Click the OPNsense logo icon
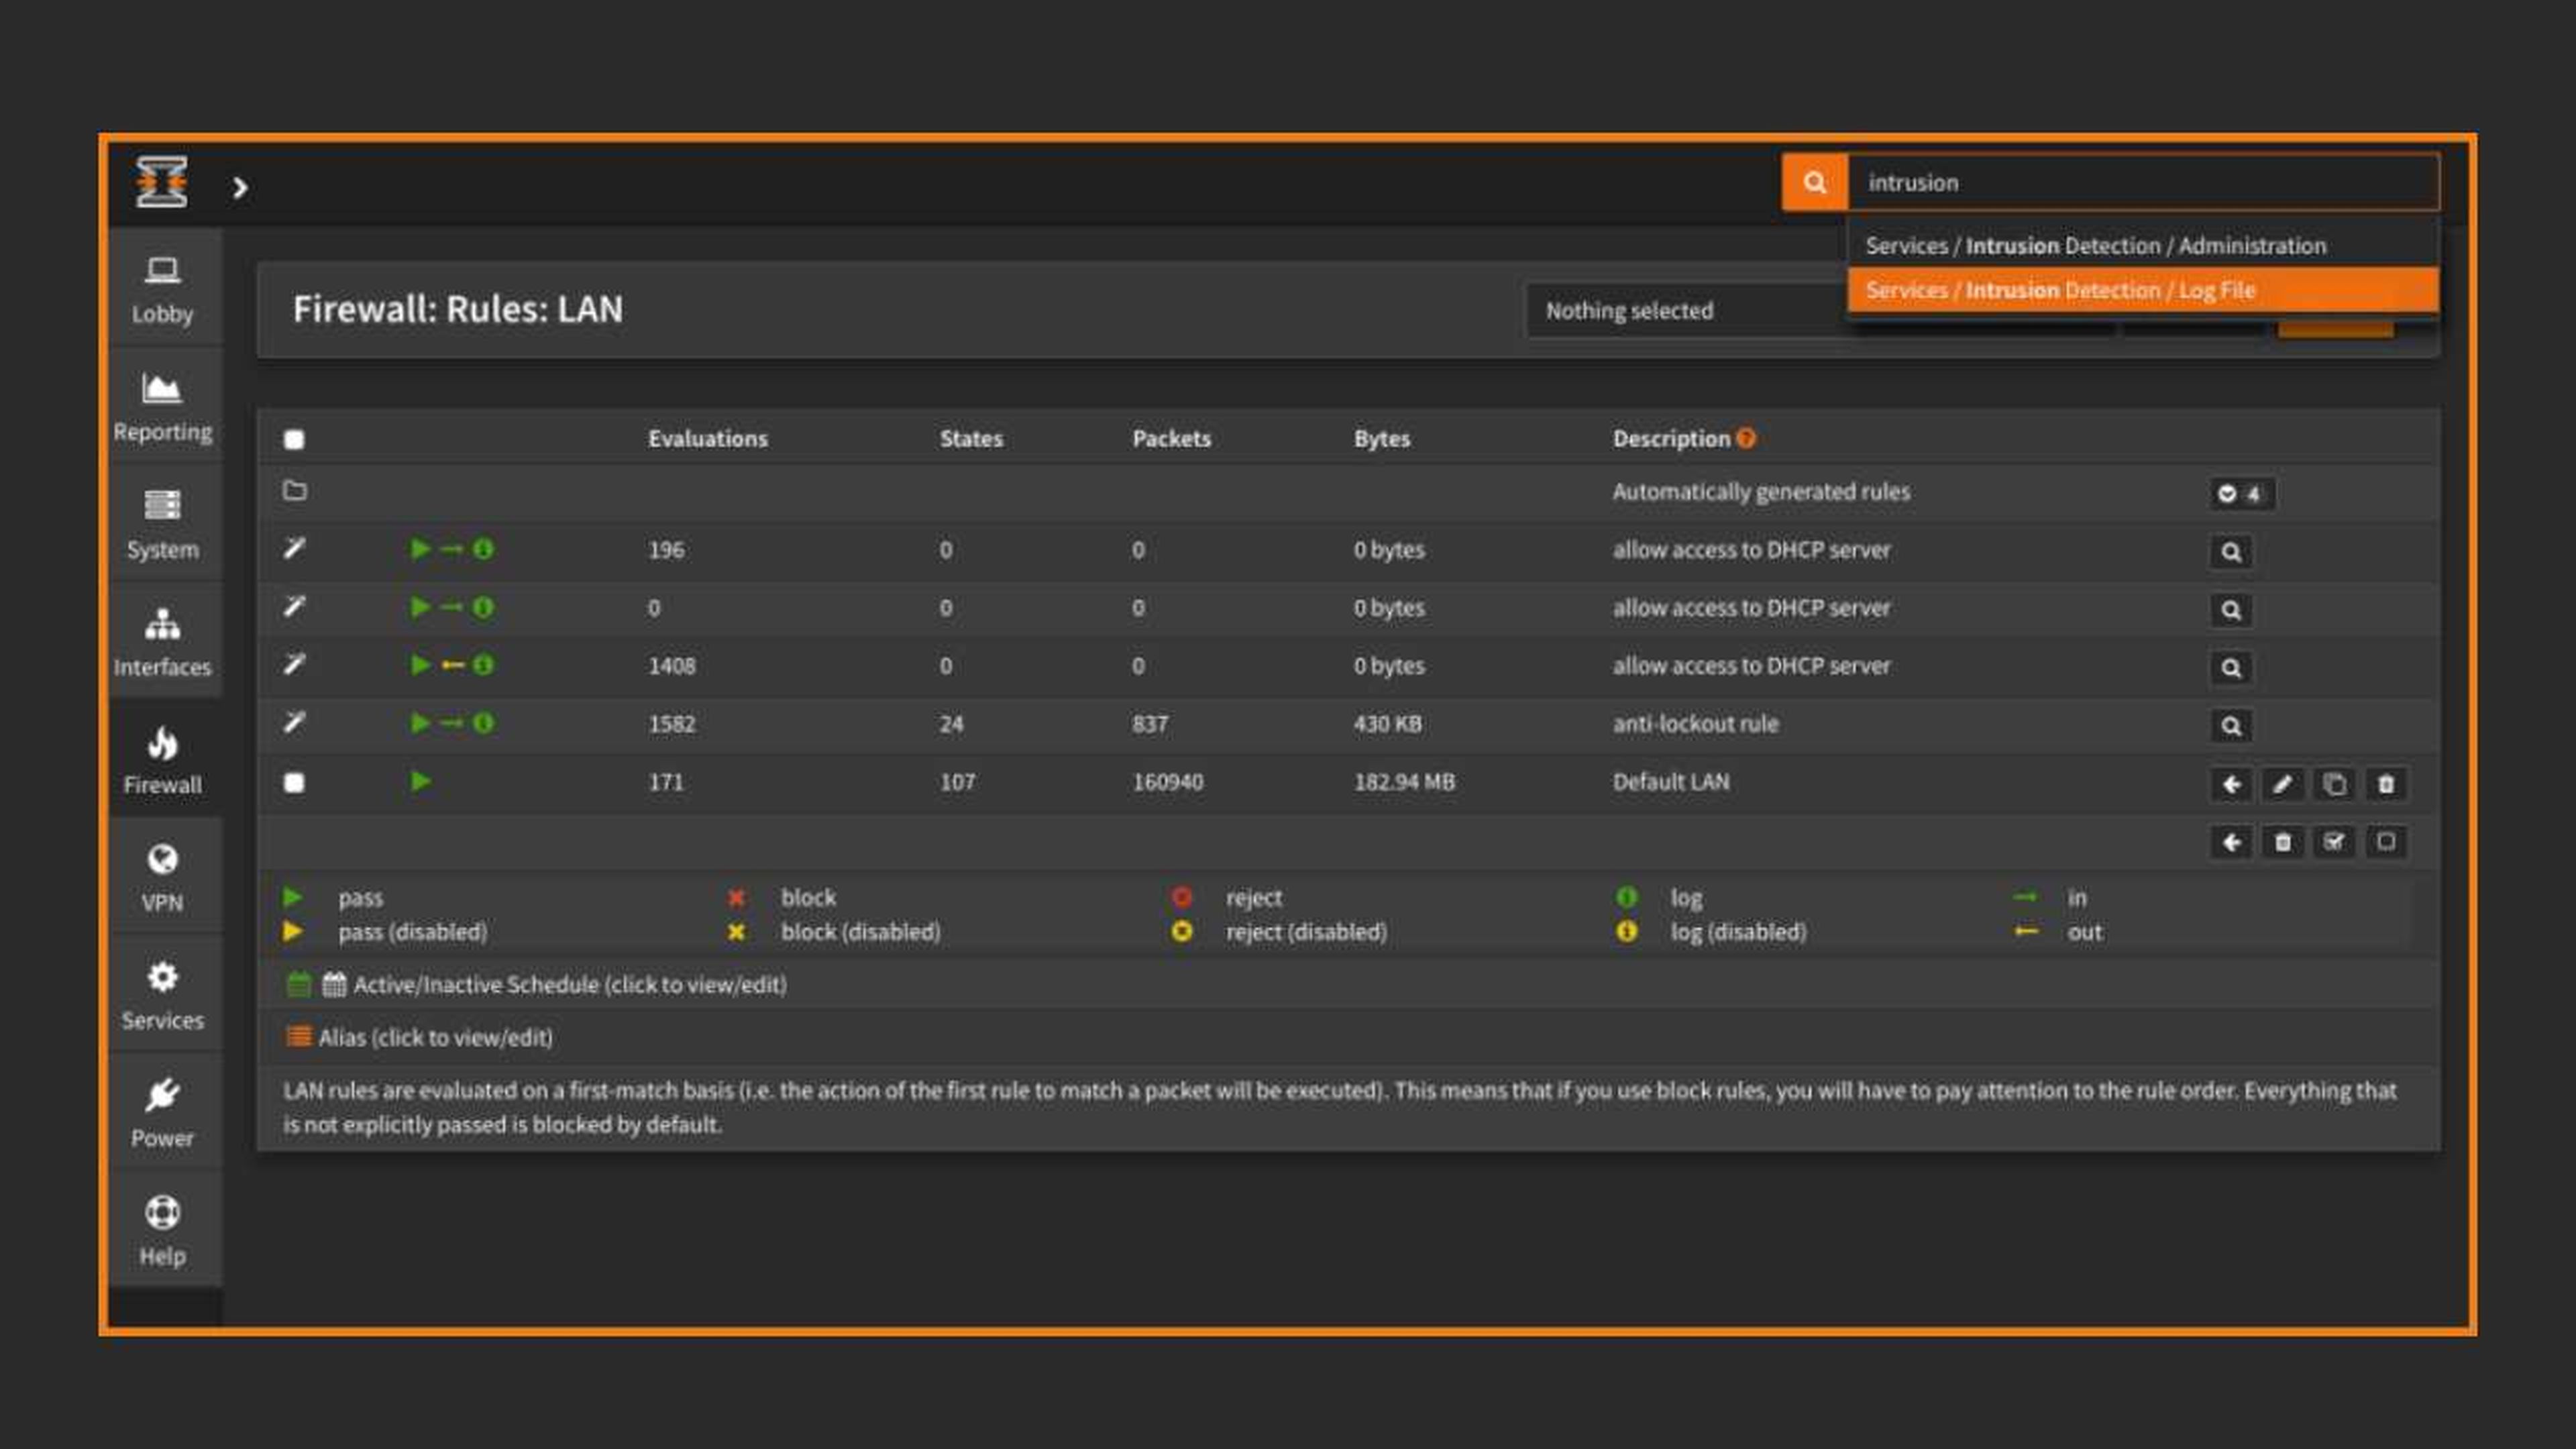 click(x=162, y=182)
